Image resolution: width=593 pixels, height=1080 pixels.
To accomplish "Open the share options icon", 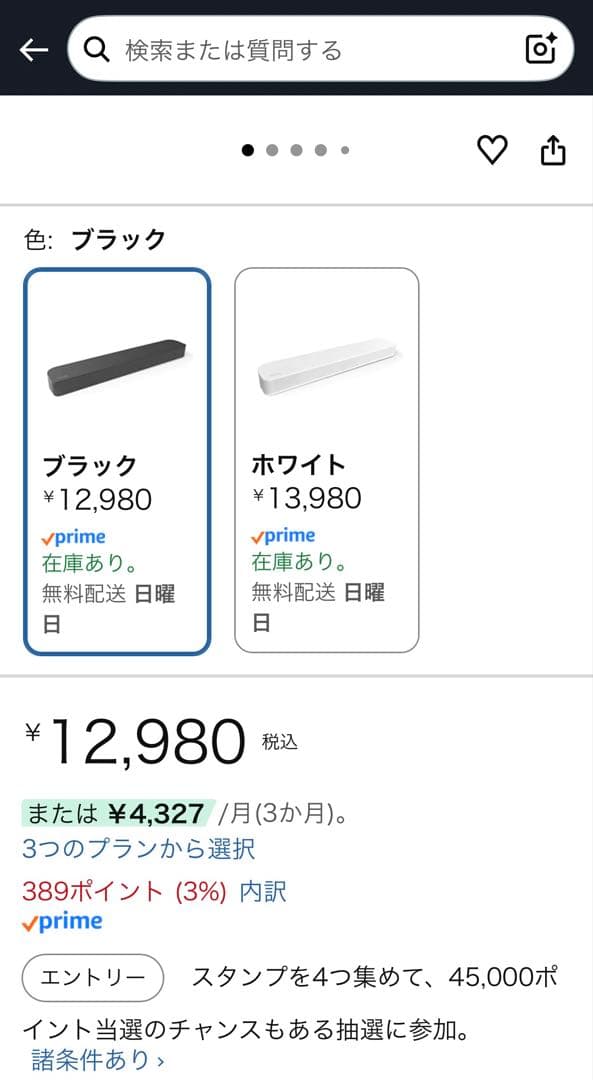I will point(552,150).
